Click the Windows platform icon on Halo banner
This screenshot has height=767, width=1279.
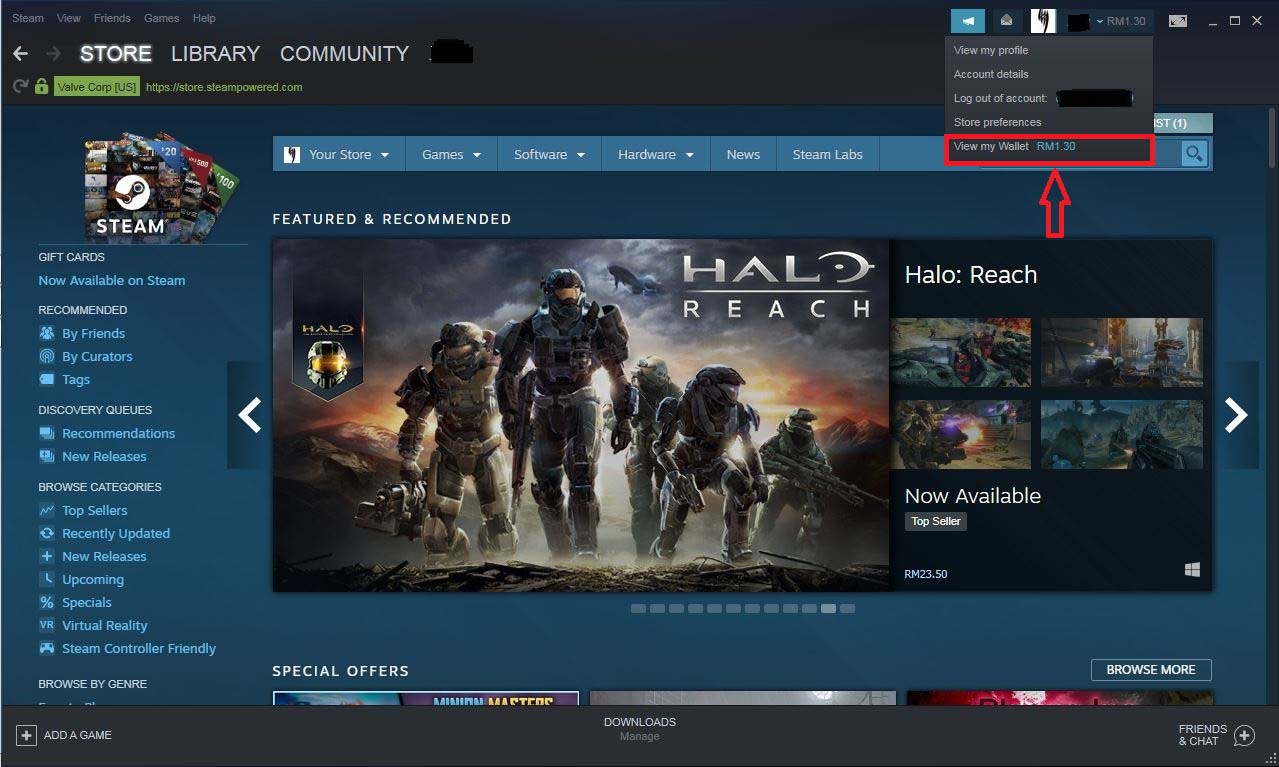coord(1192,570)
